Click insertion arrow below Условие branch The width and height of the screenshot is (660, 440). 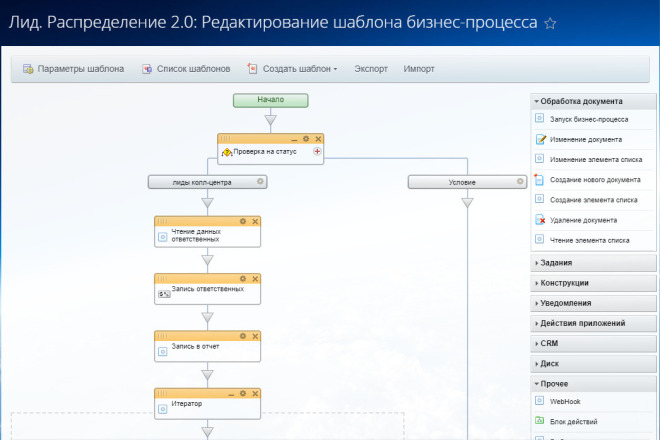(x=467, y=203)
